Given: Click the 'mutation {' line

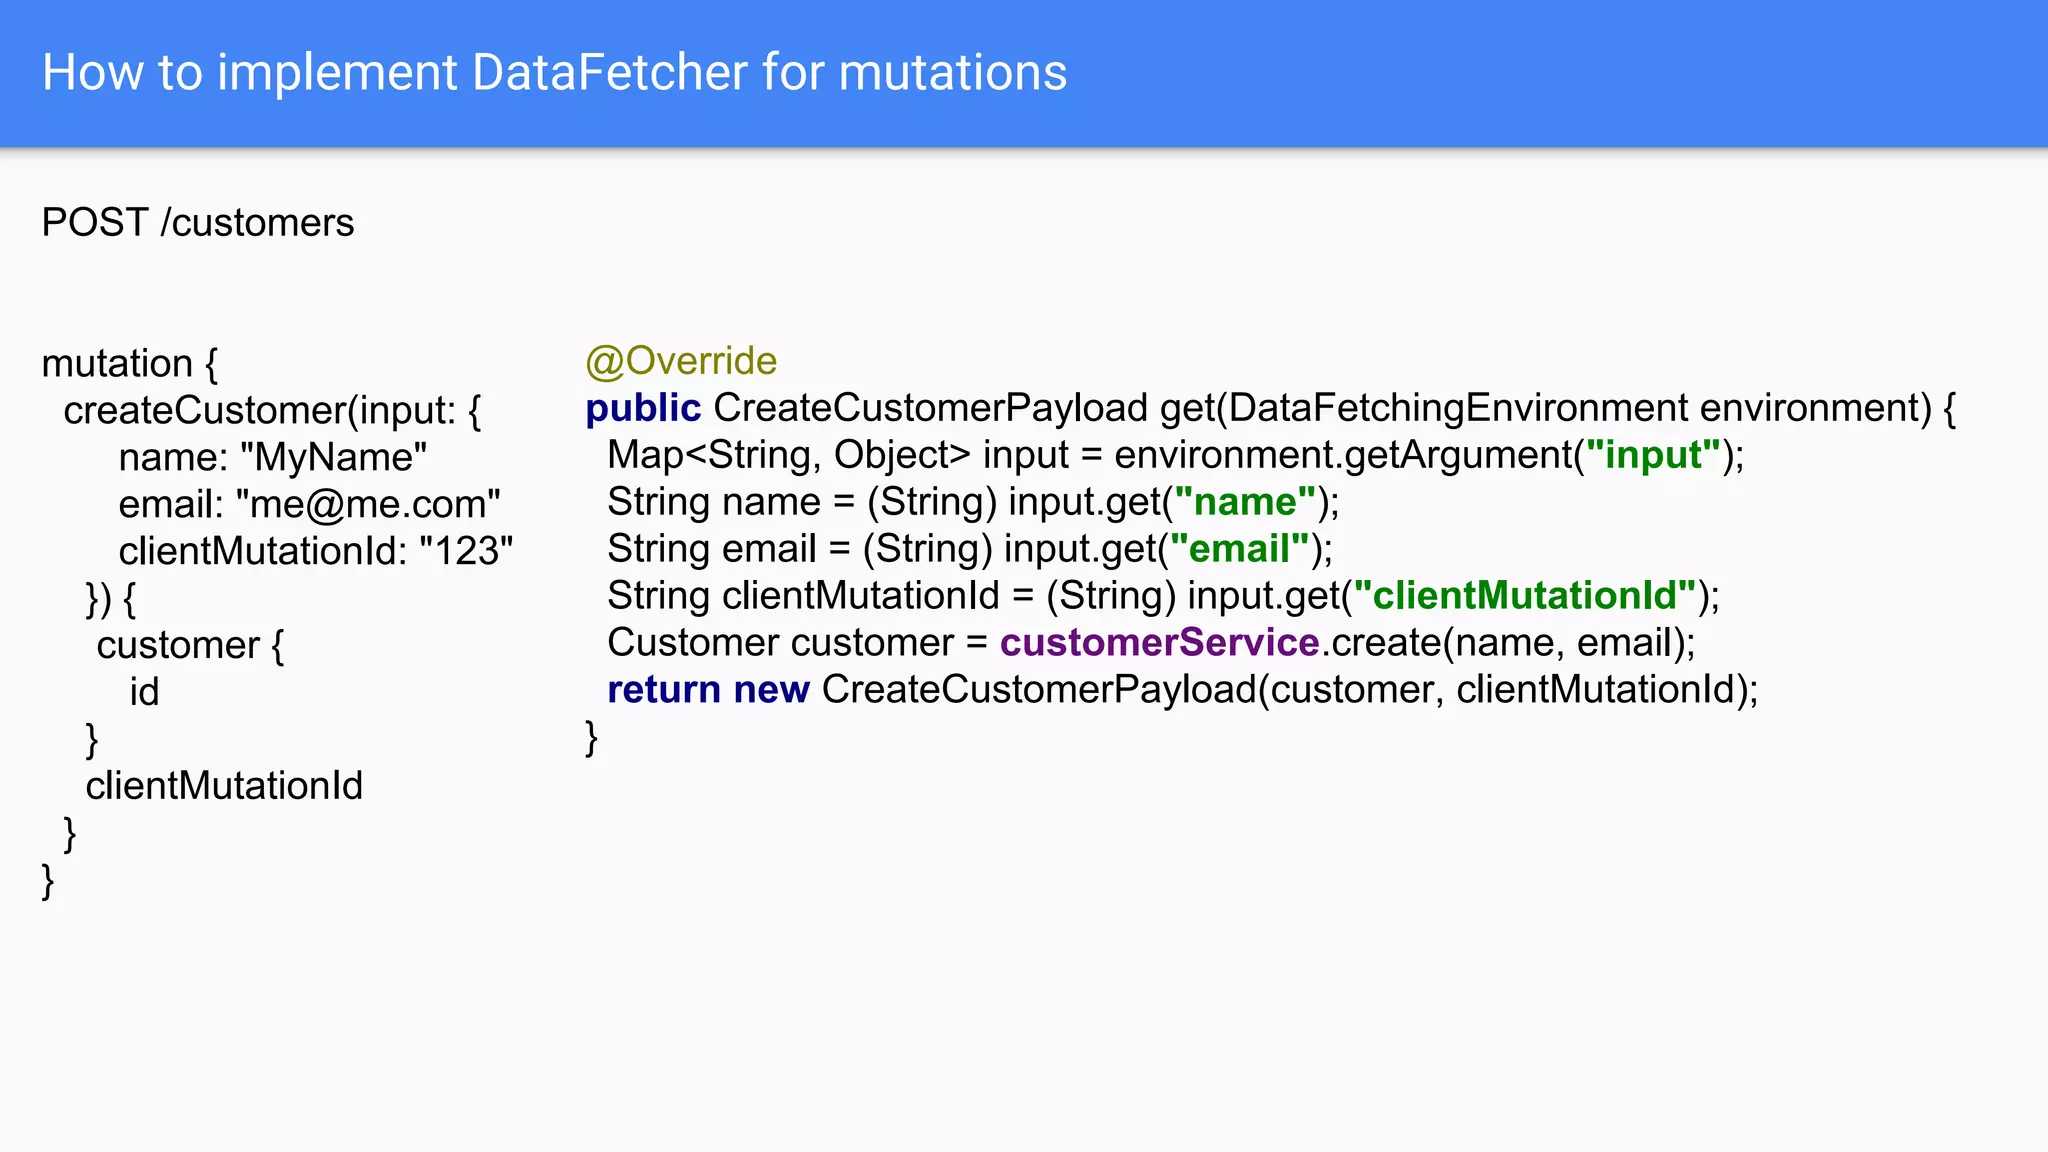Looking at the screenshot, I should point(130,363).
